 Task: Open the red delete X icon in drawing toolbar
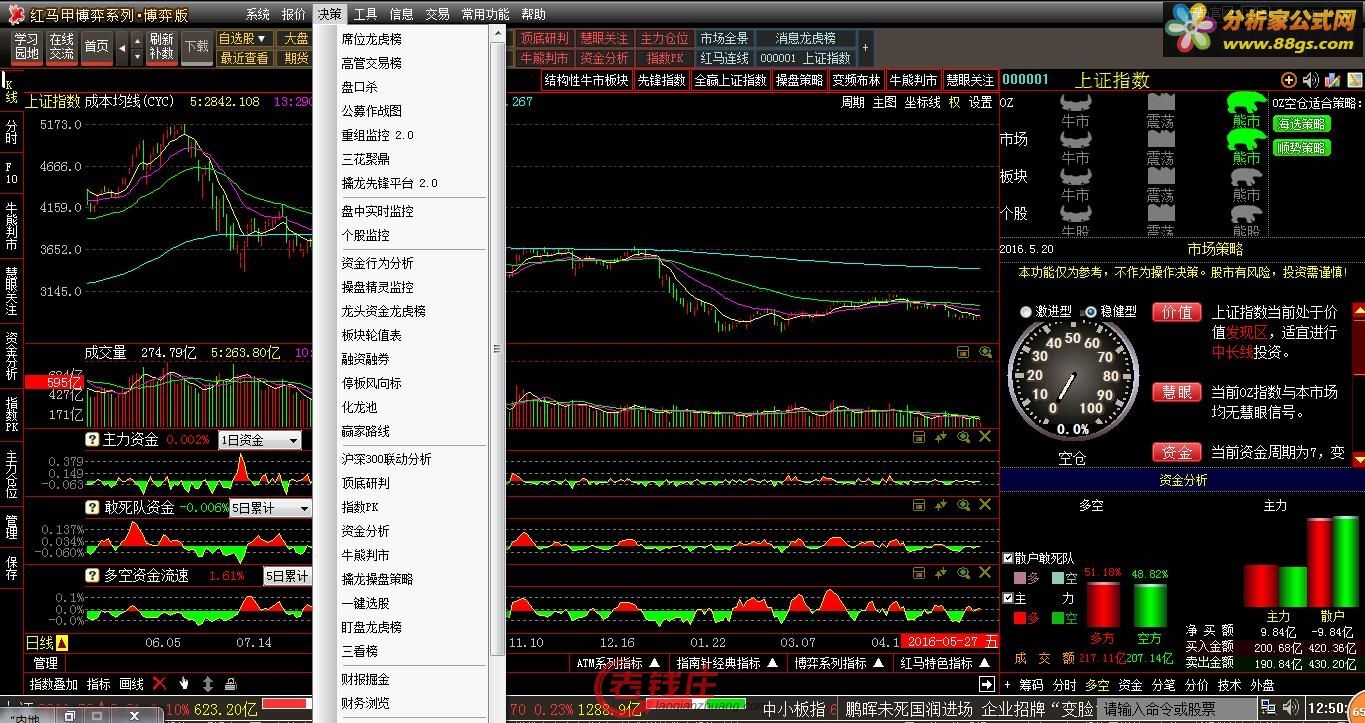pos(159,684)
